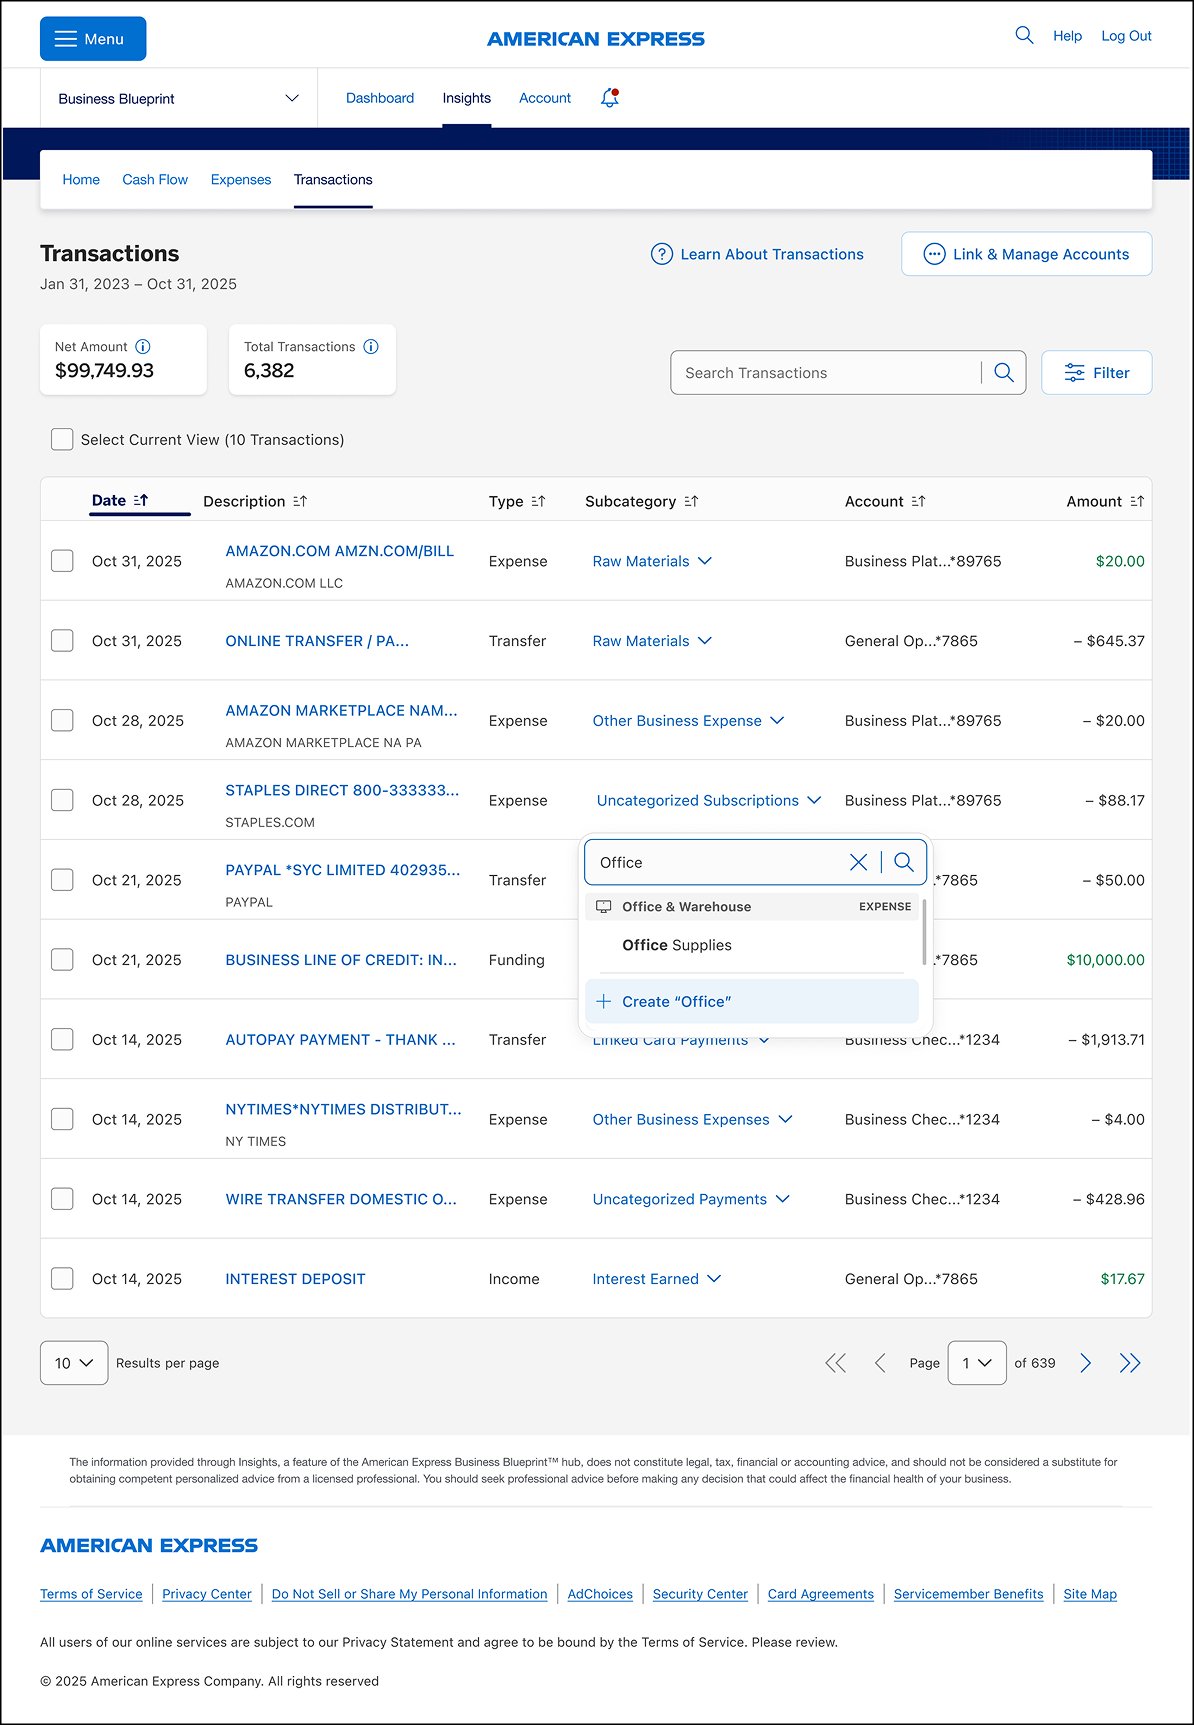Go to the first page double-arrow
The image size is (1194, 1725).
click(x=836, y=1363)
